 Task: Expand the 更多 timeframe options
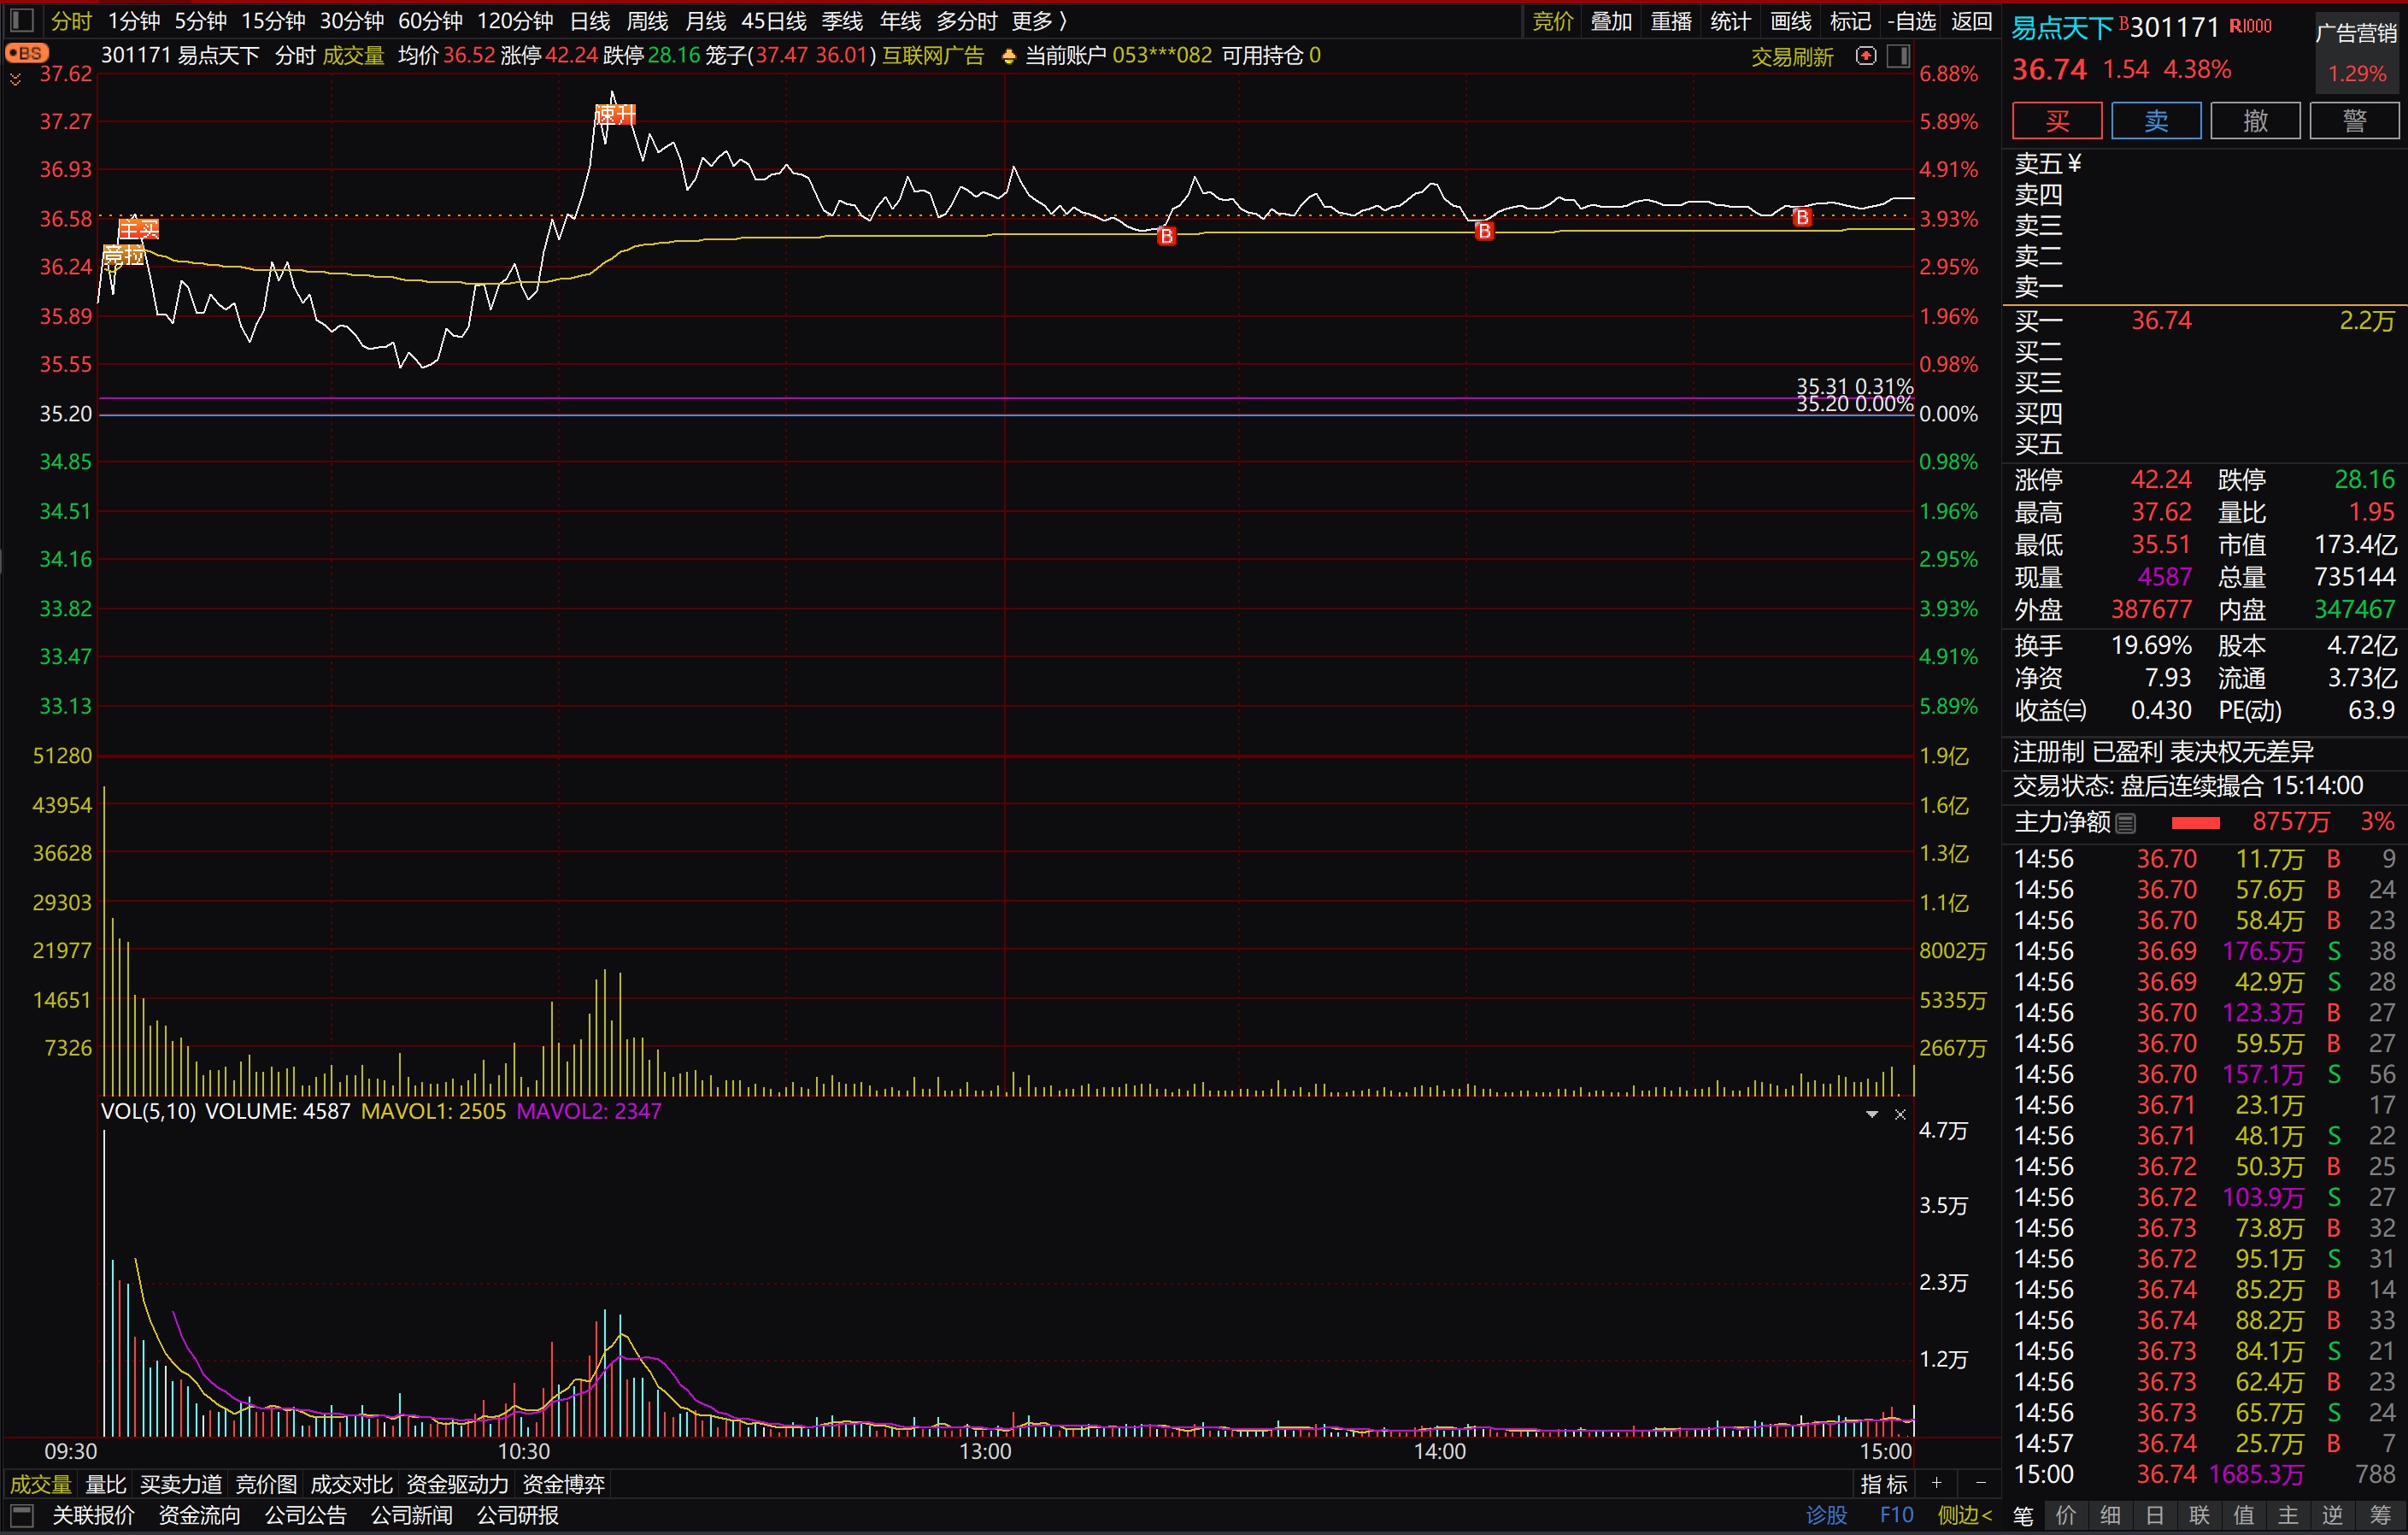[x=1038, y=20]
